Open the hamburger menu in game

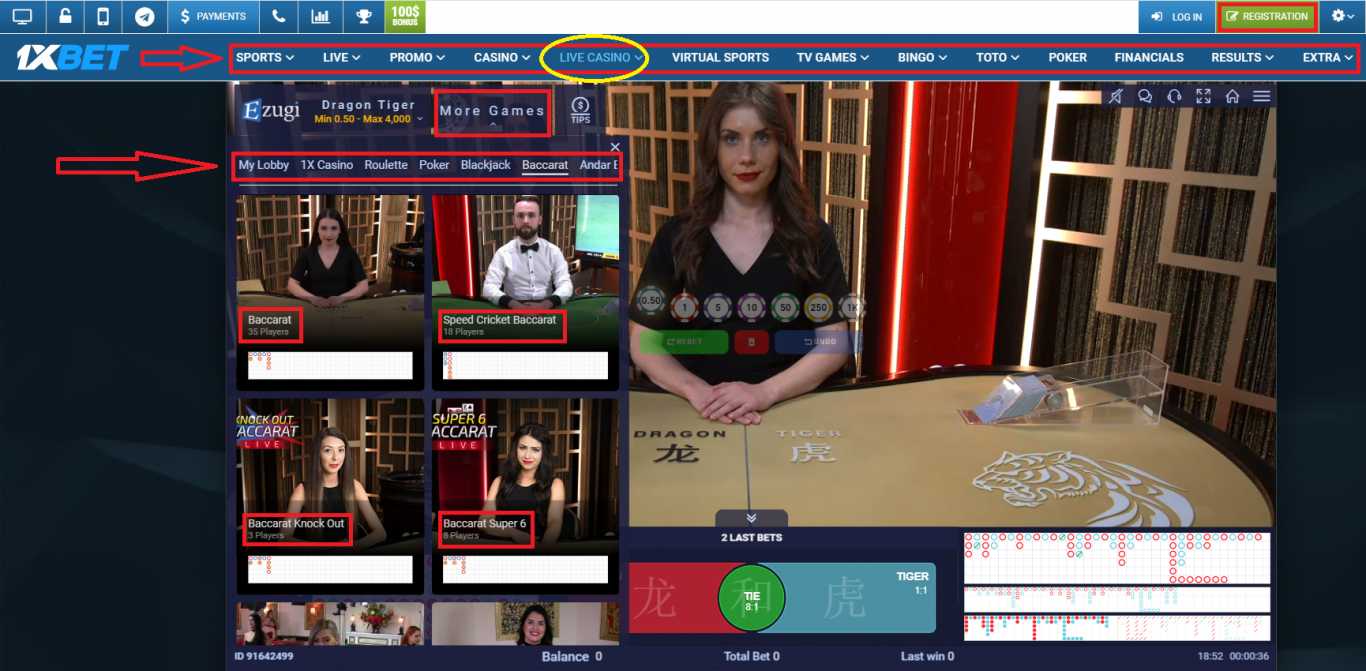(1261, 96)
